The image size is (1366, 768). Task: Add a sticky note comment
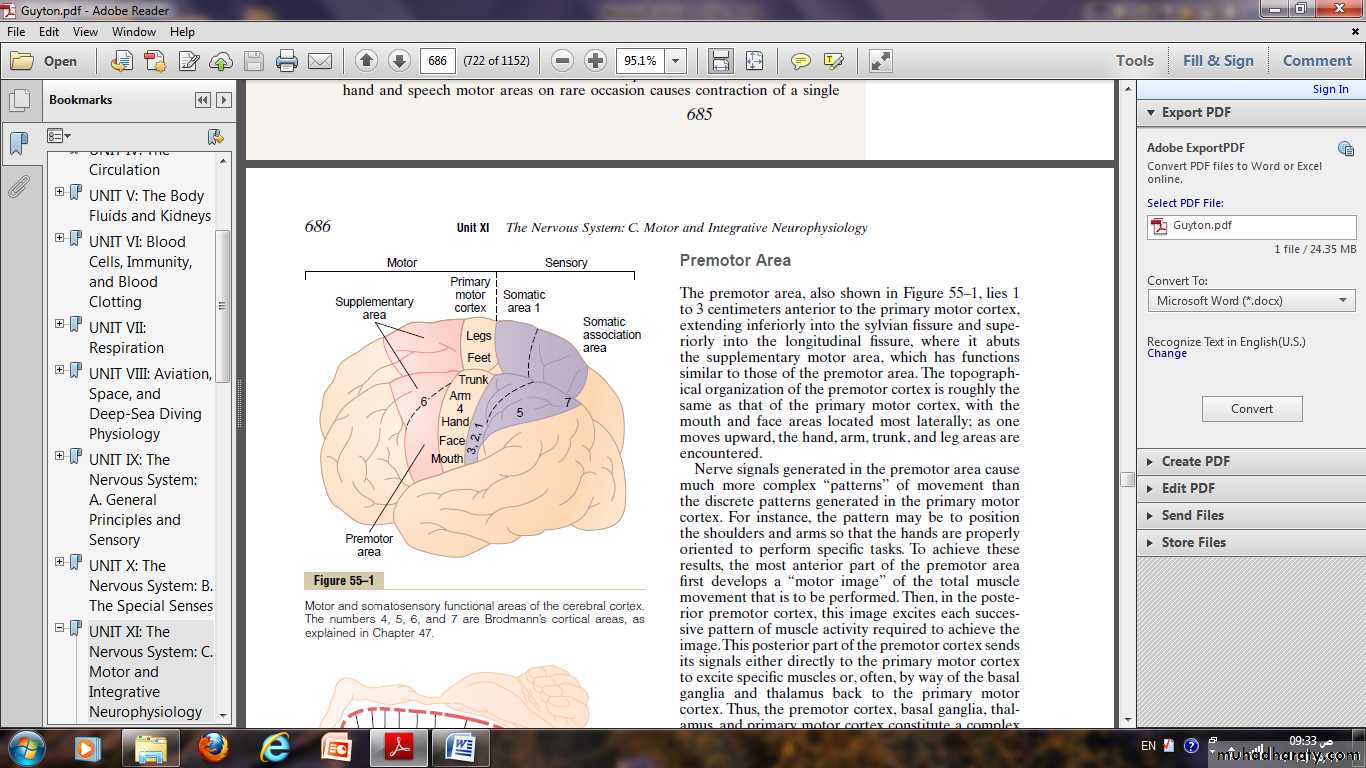pyautogui.click(x=800, y=61)
